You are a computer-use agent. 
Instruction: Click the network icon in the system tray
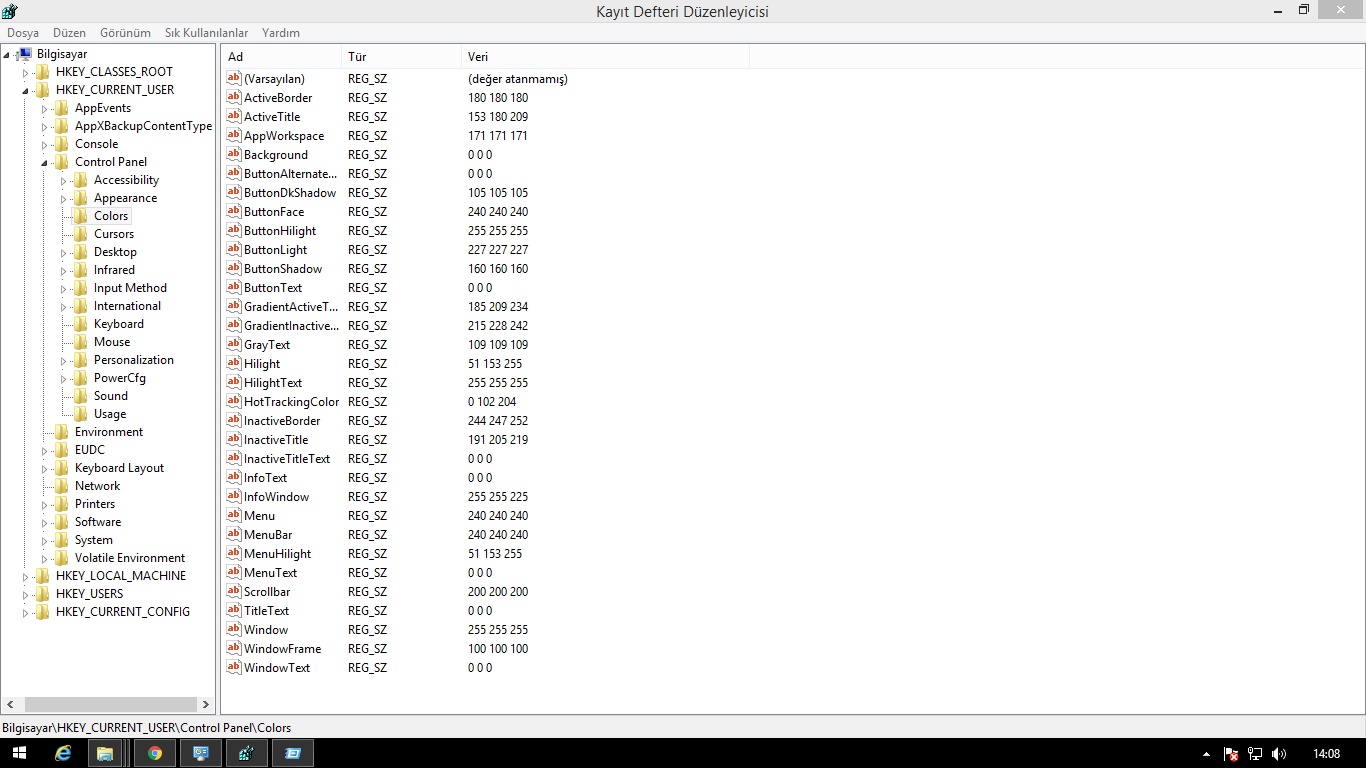[x=1255, y=753]
